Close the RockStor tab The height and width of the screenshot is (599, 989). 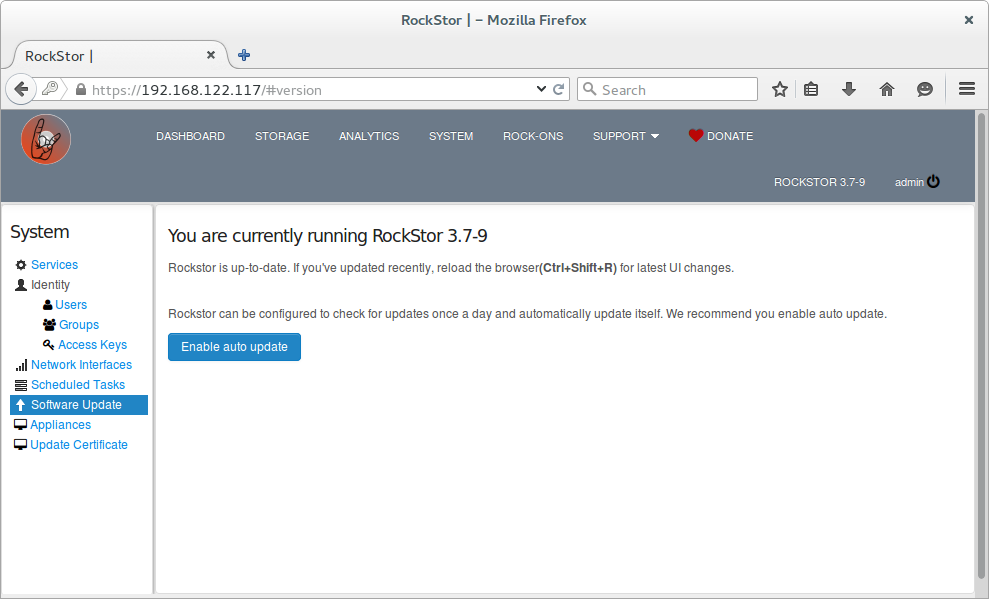(x=211, y=55)
